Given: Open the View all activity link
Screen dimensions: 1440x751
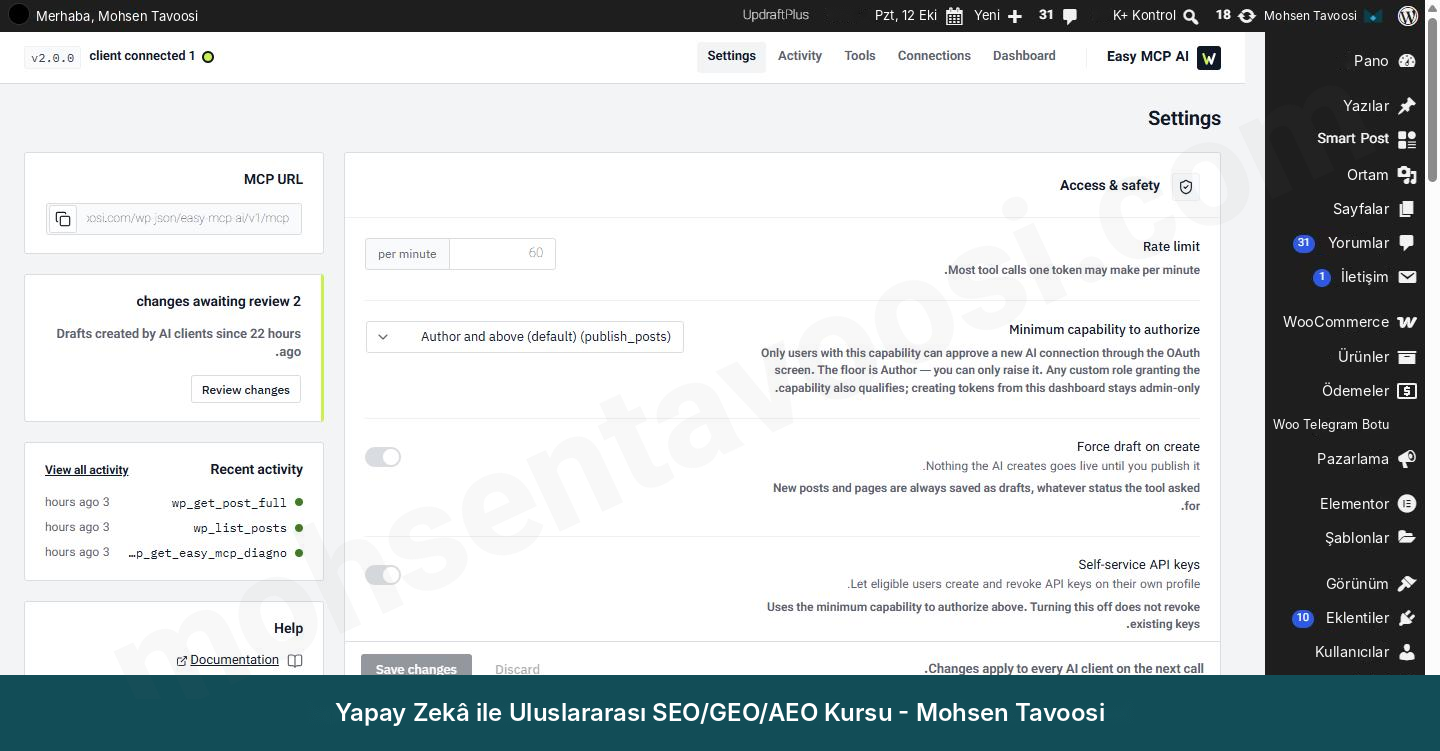Looking at the screenshot, I should 87,470.
